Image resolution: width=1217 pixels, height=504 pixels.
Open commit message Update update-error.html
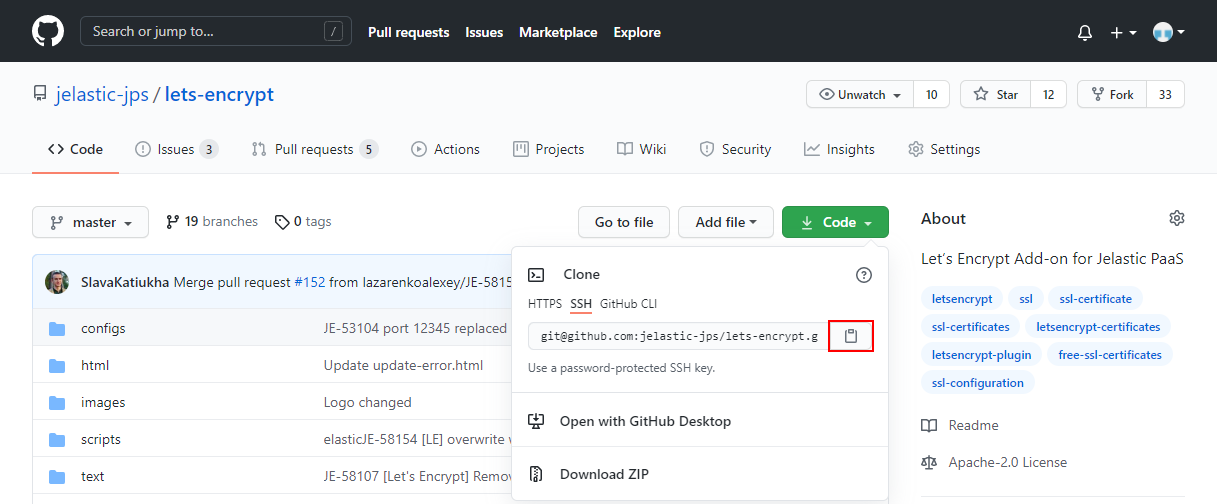[x=403, y=365]
